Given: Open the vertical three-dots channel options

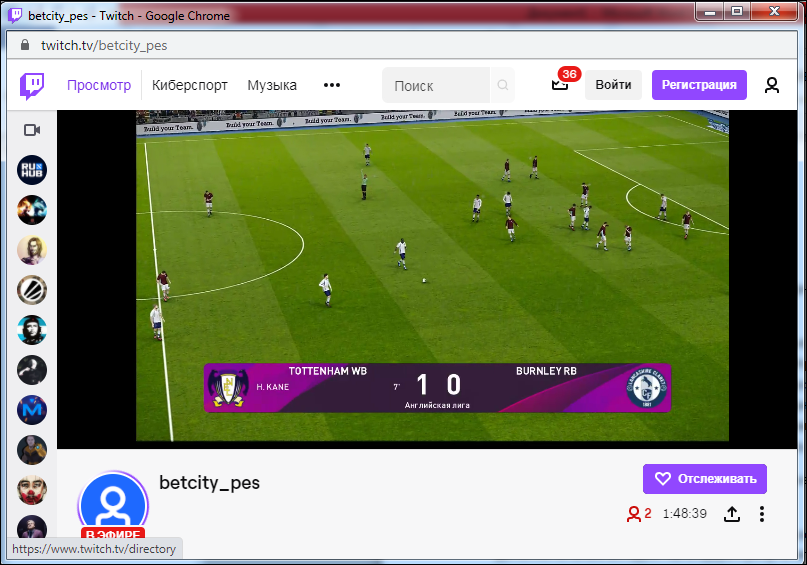Looking at the screenshot, I should pyautogui.click(x=762, y=514).
